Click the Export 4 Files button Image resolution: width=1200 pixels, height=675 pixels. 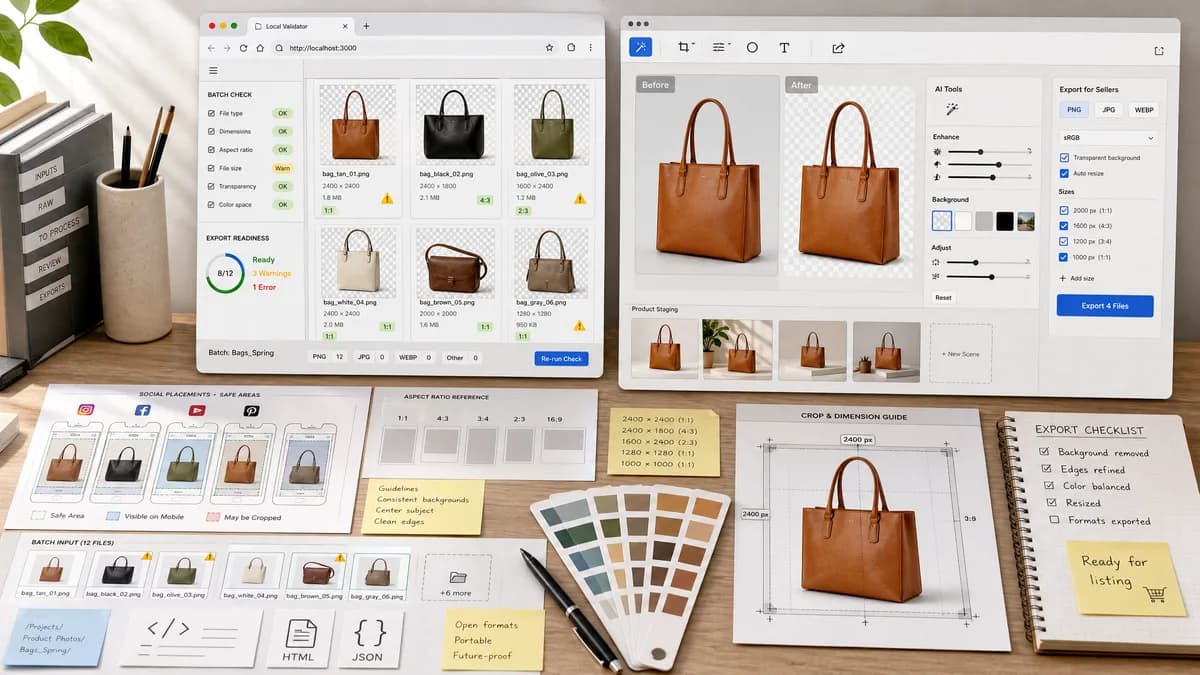pyautogui.click(x=1105, y=306)
